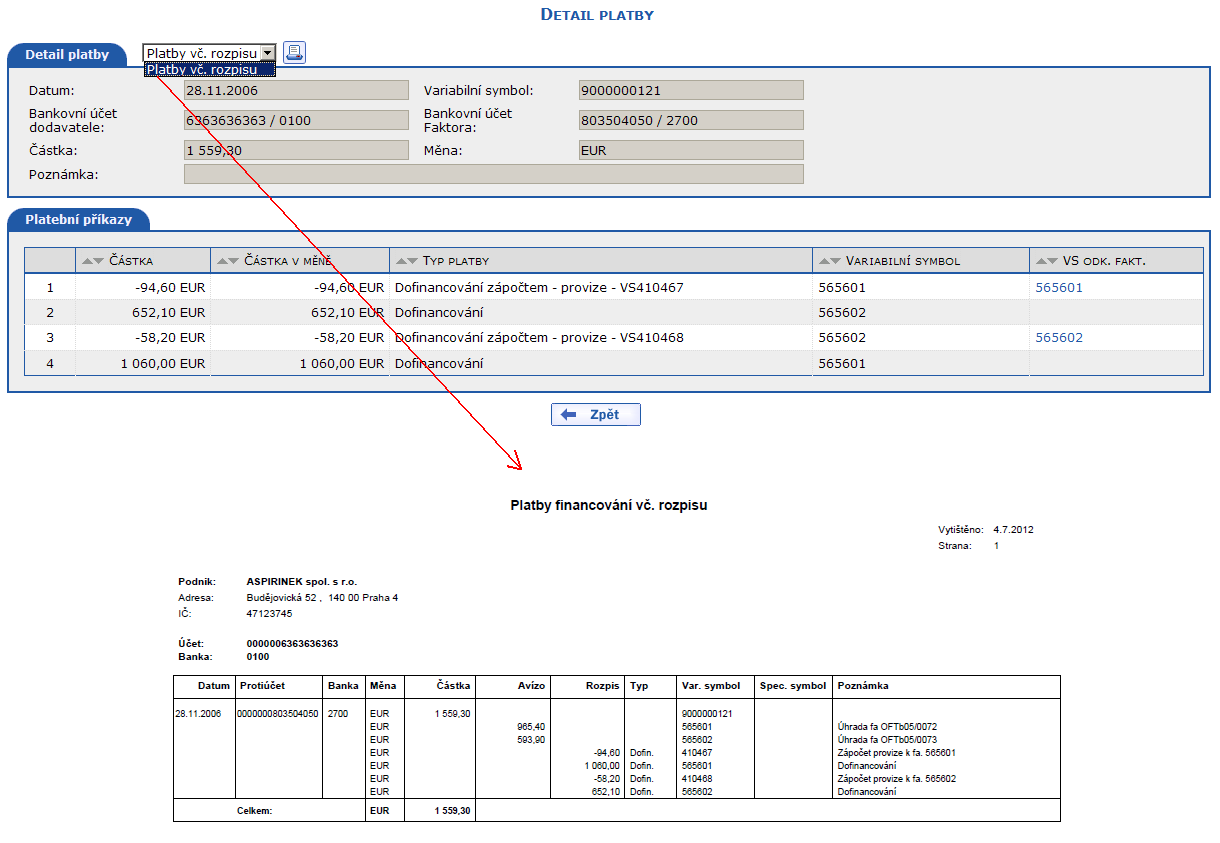Click company name ASPIRINEK spol. s r.o.

(x=302, y=581)
